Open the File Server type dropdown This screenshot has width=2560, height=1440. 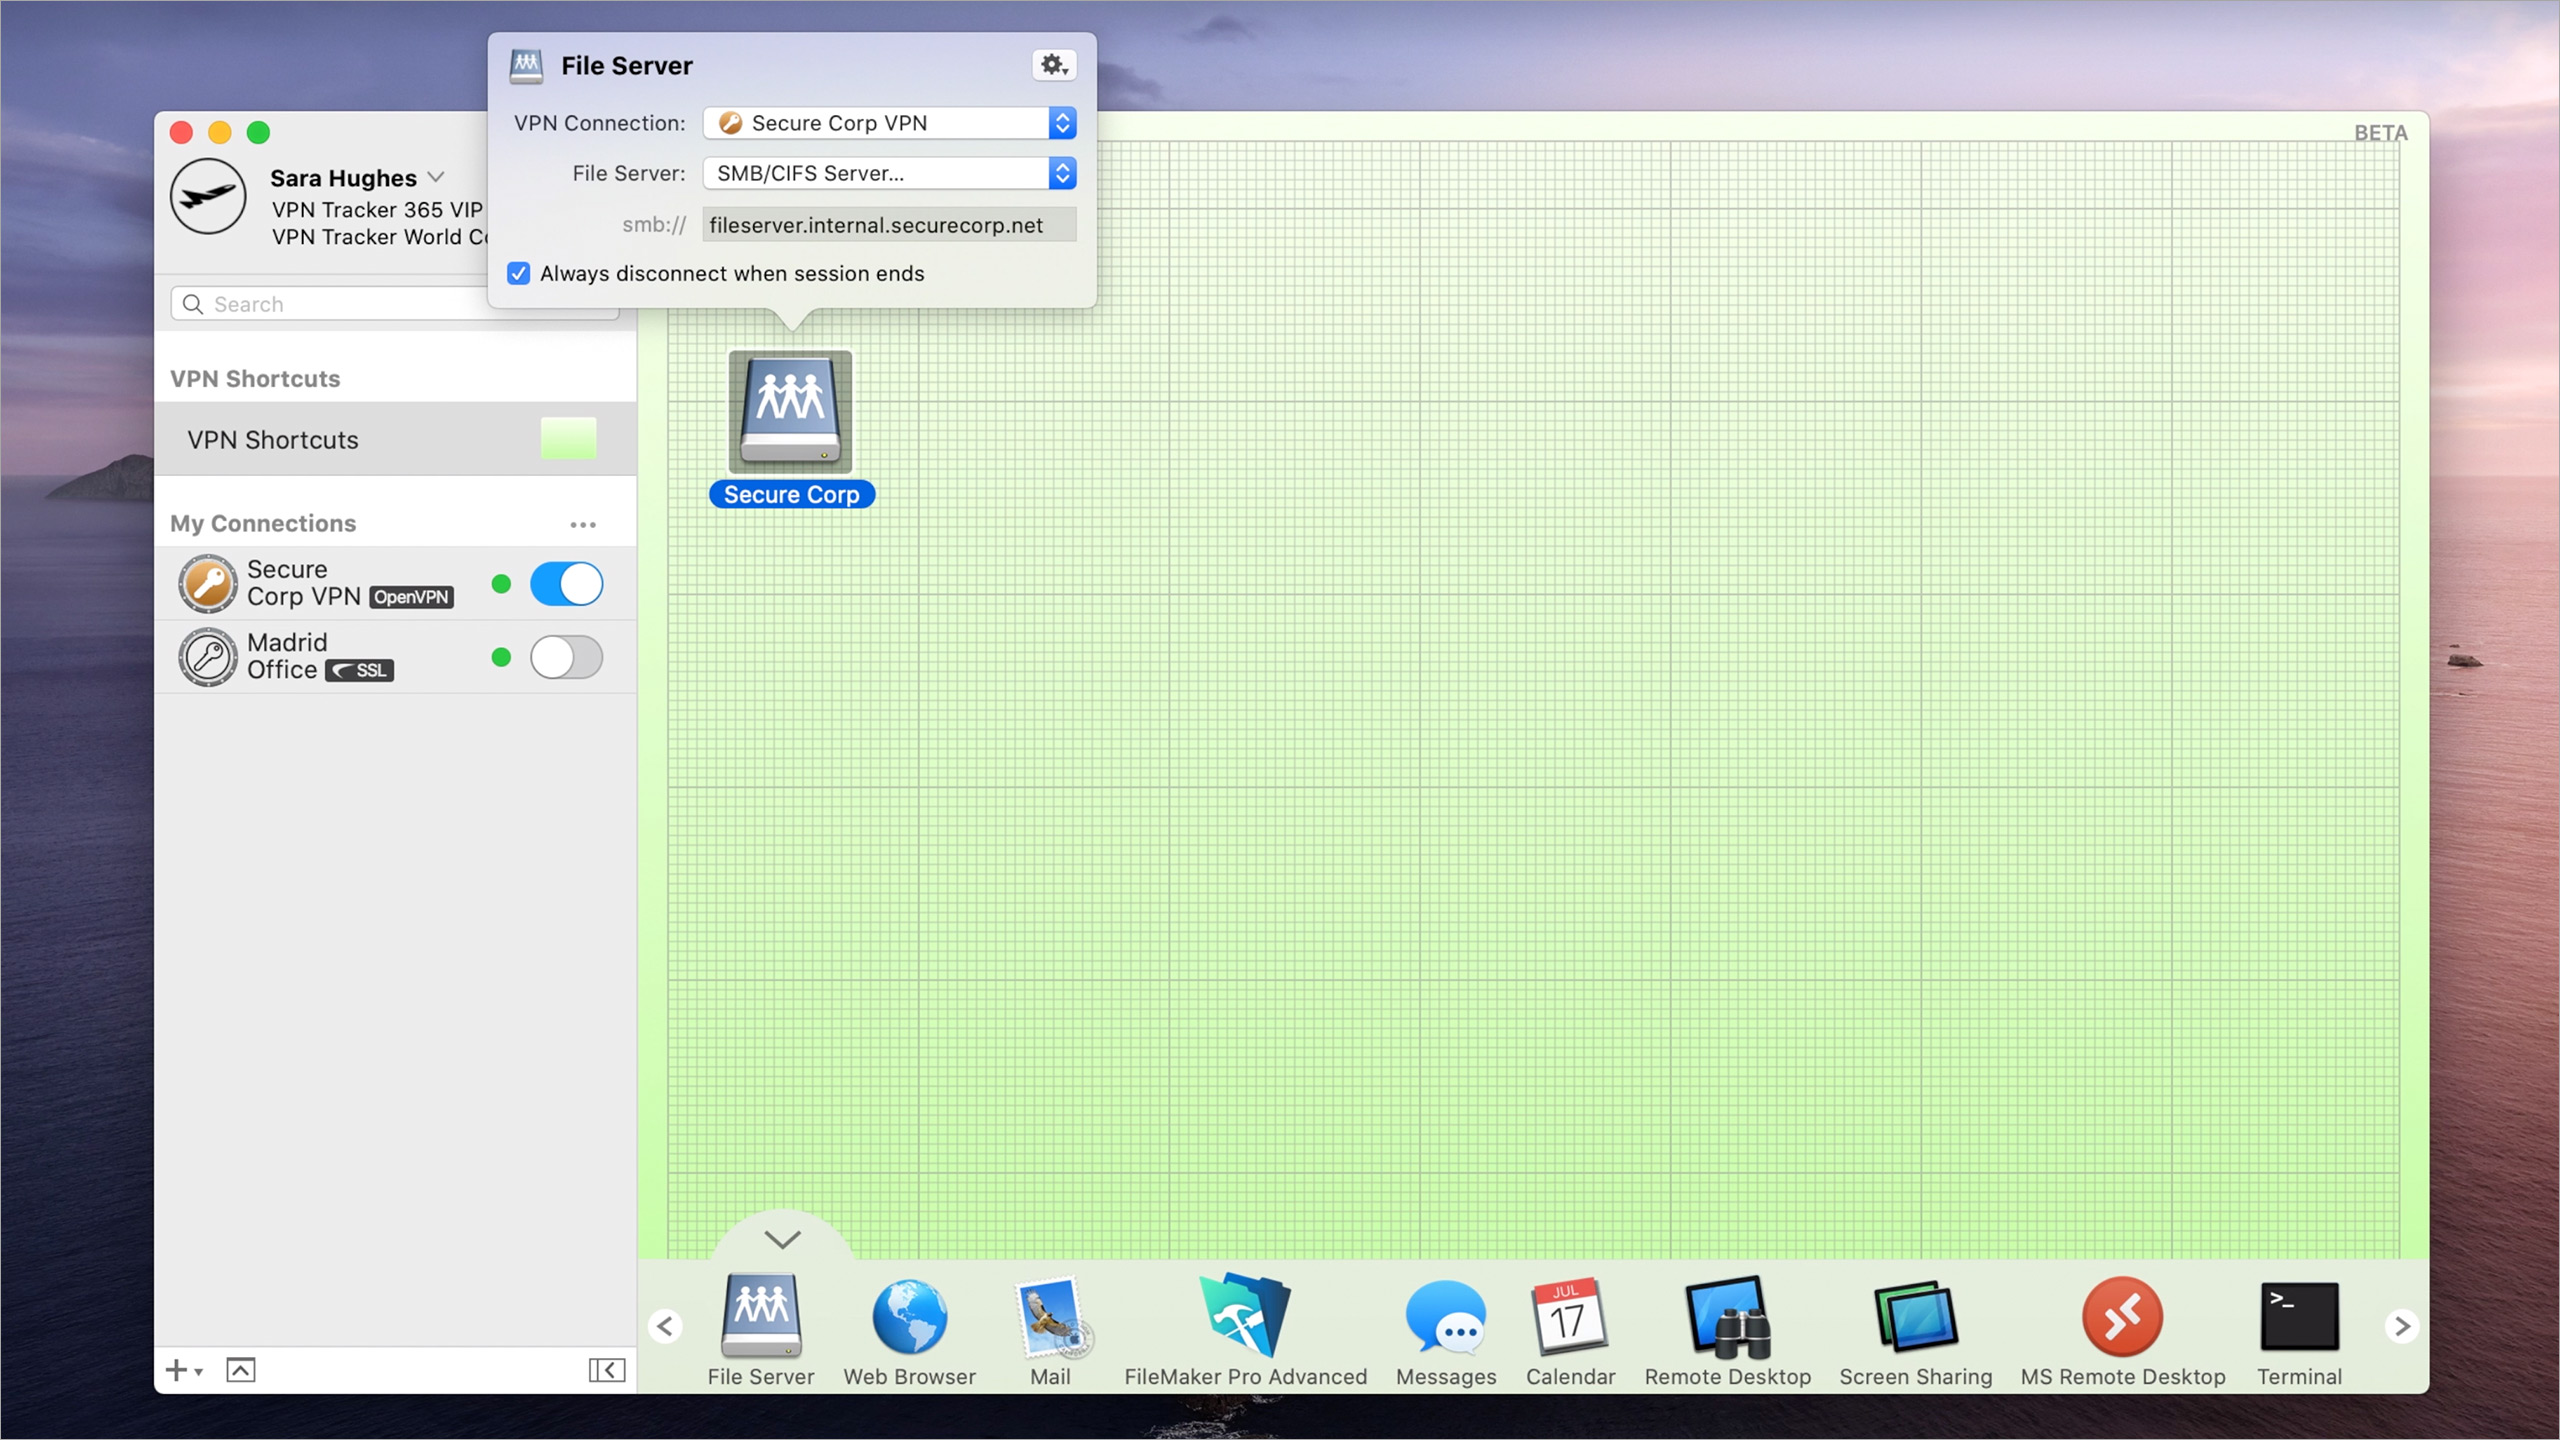click(x=889, y=173)
